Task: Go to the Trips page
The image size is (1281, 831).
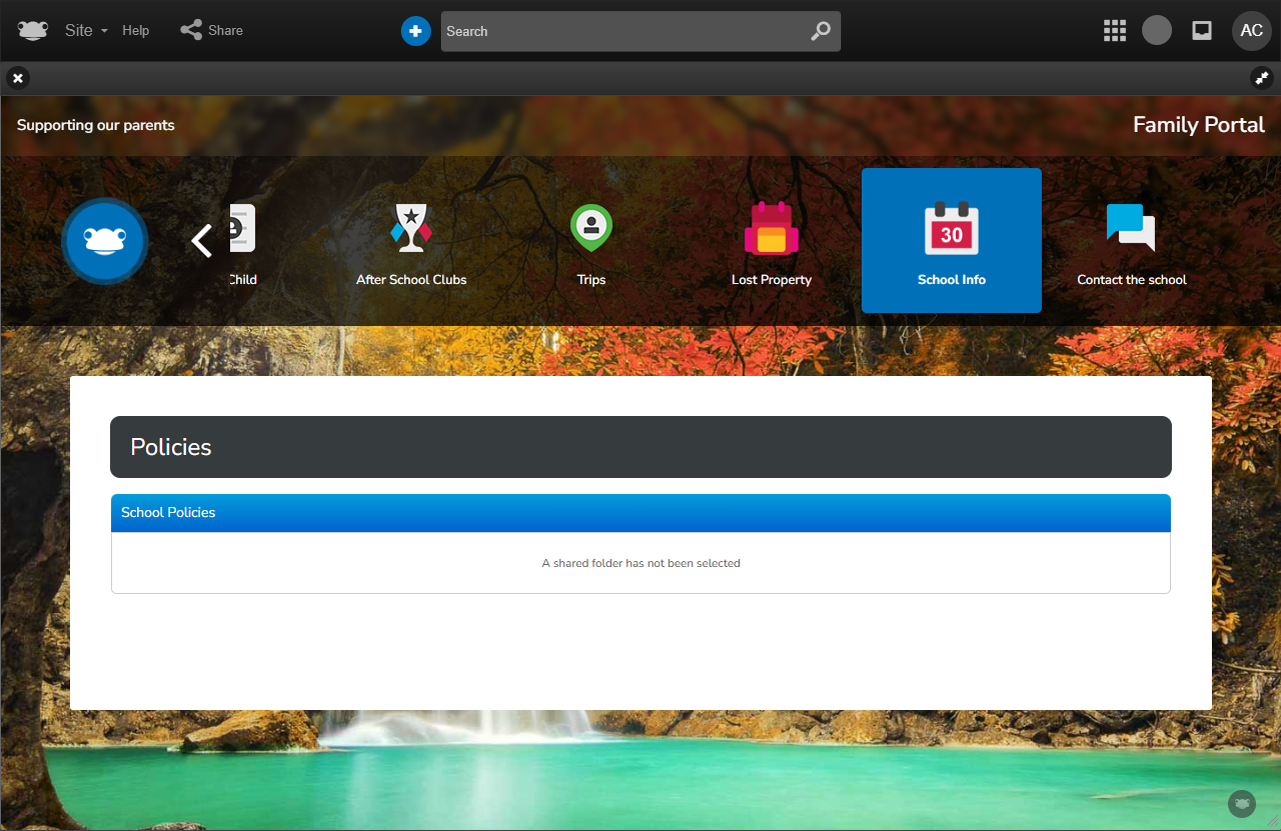Action: click(x=591, y=243)
